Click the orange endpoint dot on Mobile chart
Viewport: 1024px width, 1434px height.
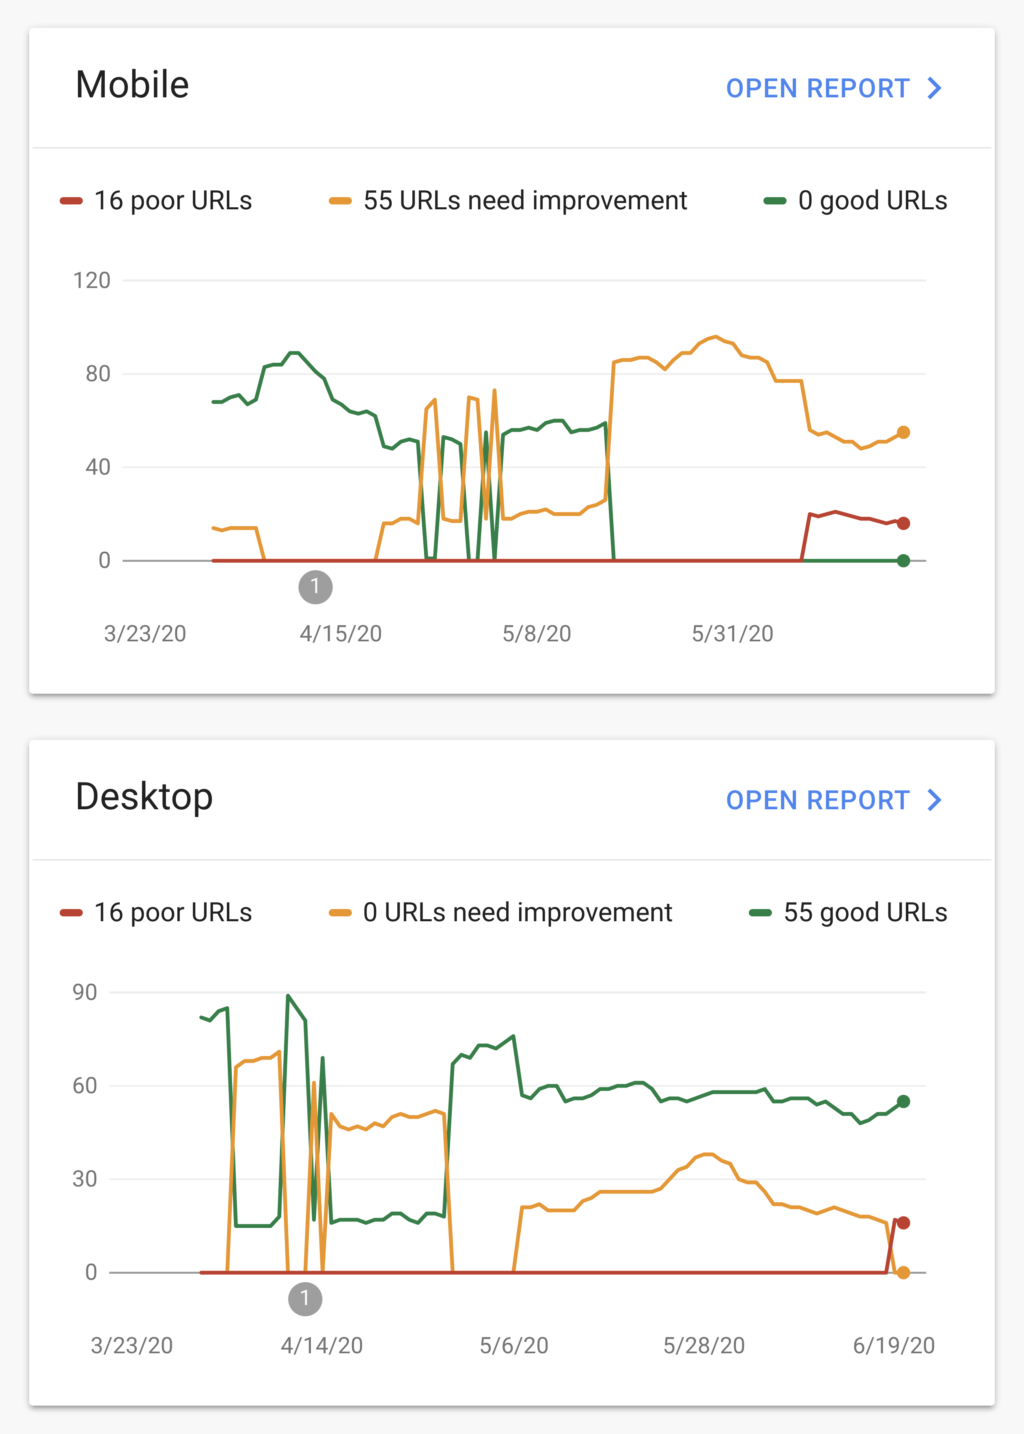coord(903,432)
